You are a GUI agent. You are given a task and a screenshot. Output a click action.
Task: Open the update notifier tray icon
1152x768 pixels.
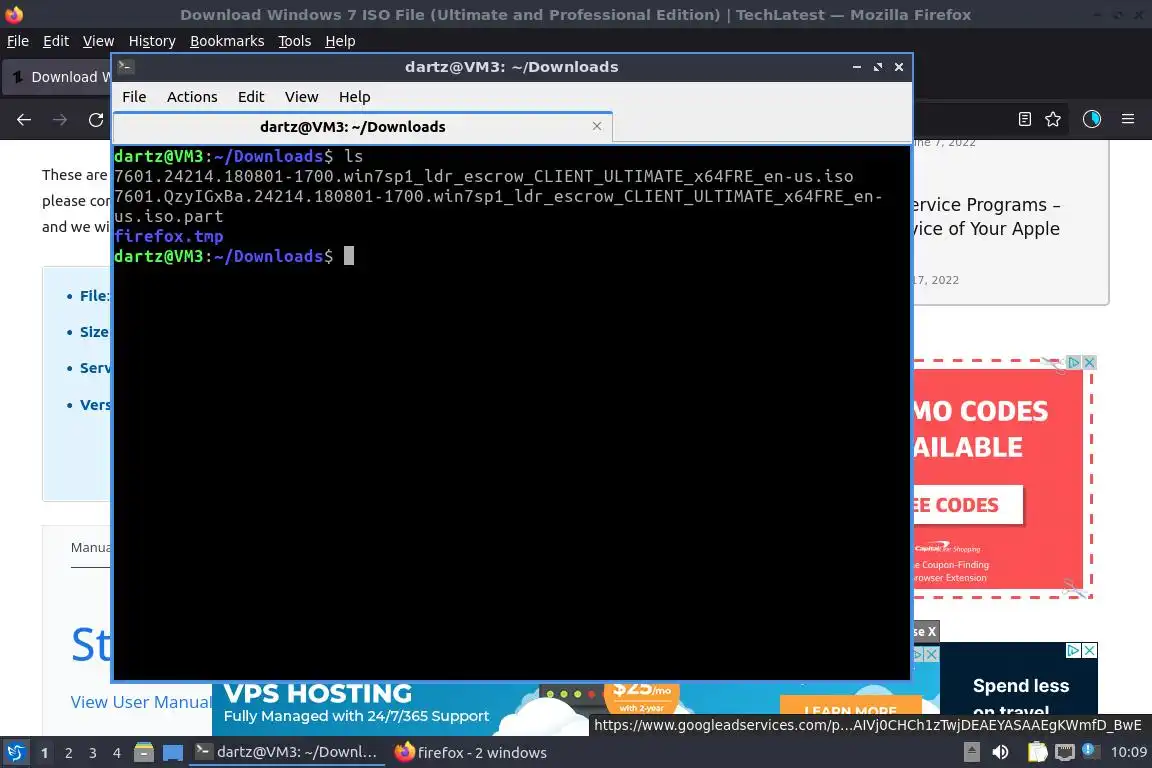tap(1091, 751)
